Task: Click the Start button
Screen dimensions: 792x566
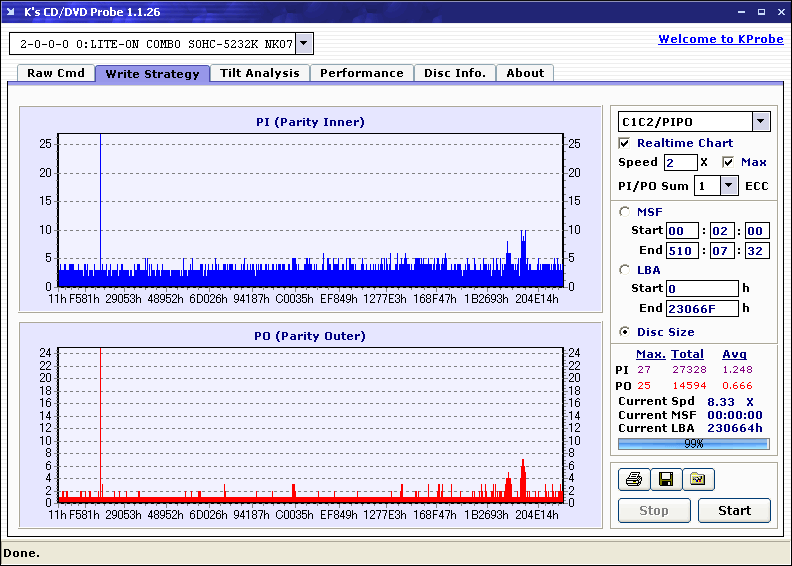Action: pyautogui.click(x=734, y=510)
